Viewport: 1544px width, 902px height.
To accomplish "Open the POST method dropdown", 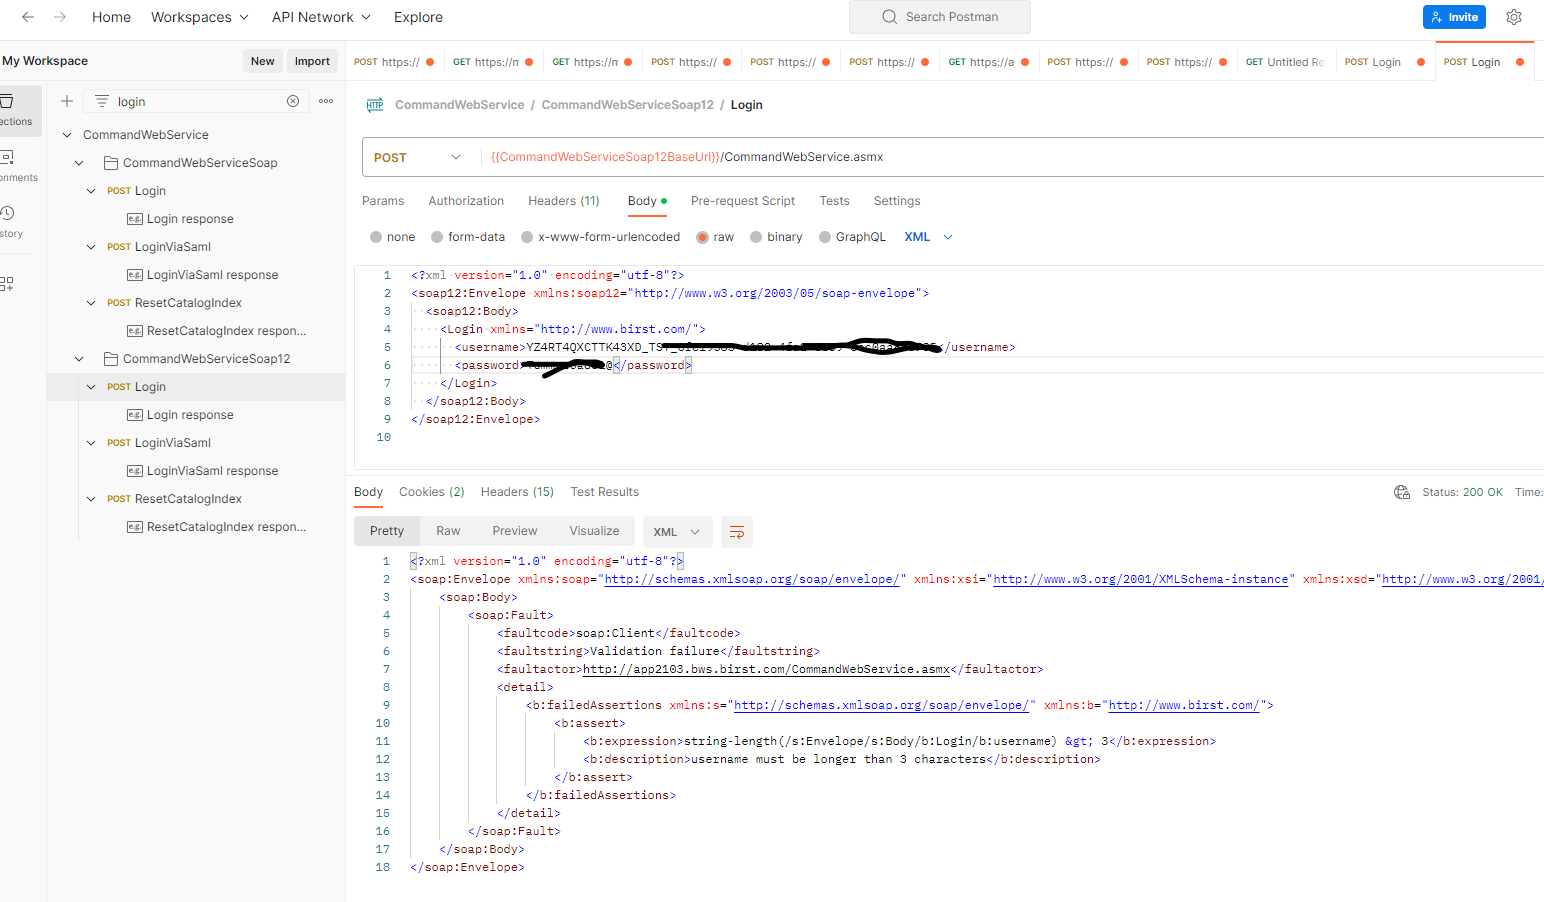I will pyautogui.click(x=417, y=157).
